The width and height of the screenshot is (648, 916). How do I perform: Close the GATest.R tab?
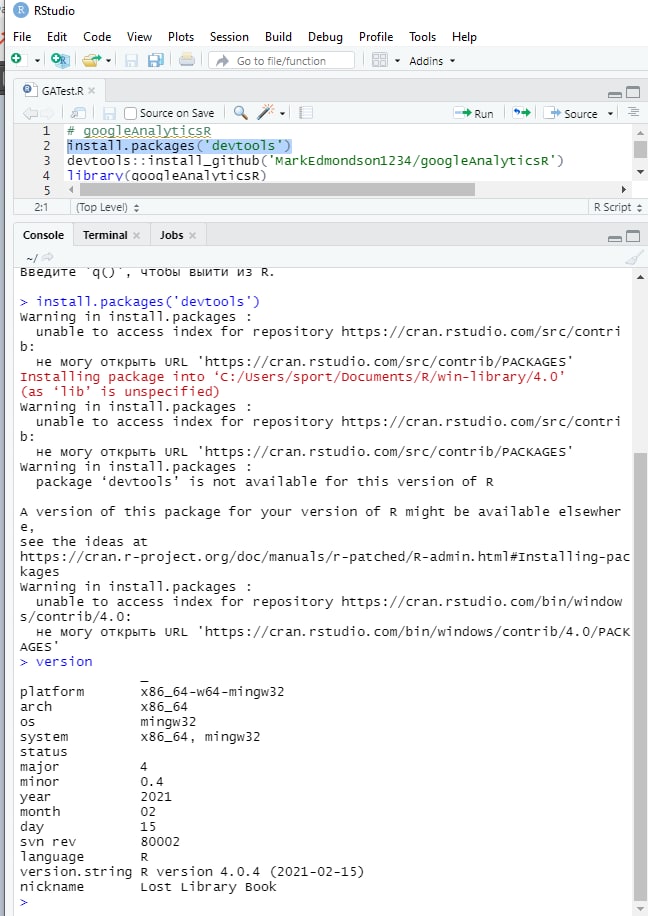(x=92, y=91)
